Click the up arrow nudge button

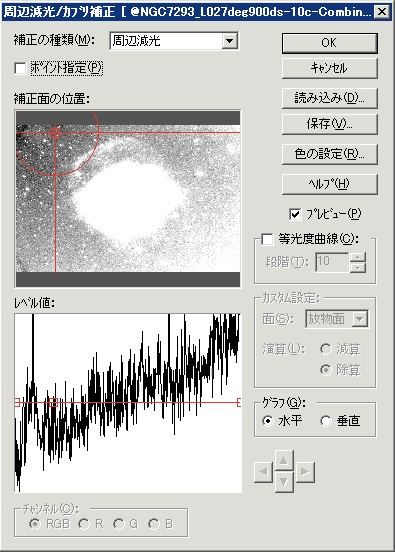coord(284,459)
